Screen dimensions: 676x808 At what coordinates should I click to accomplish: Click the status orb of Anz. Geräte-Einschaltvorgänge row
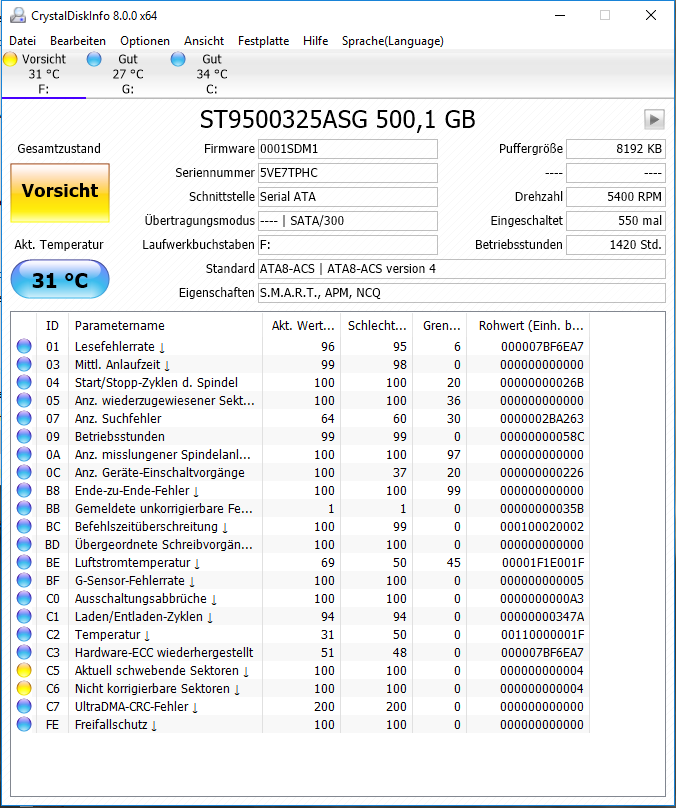pyautogui.click(x=24, y=473)
